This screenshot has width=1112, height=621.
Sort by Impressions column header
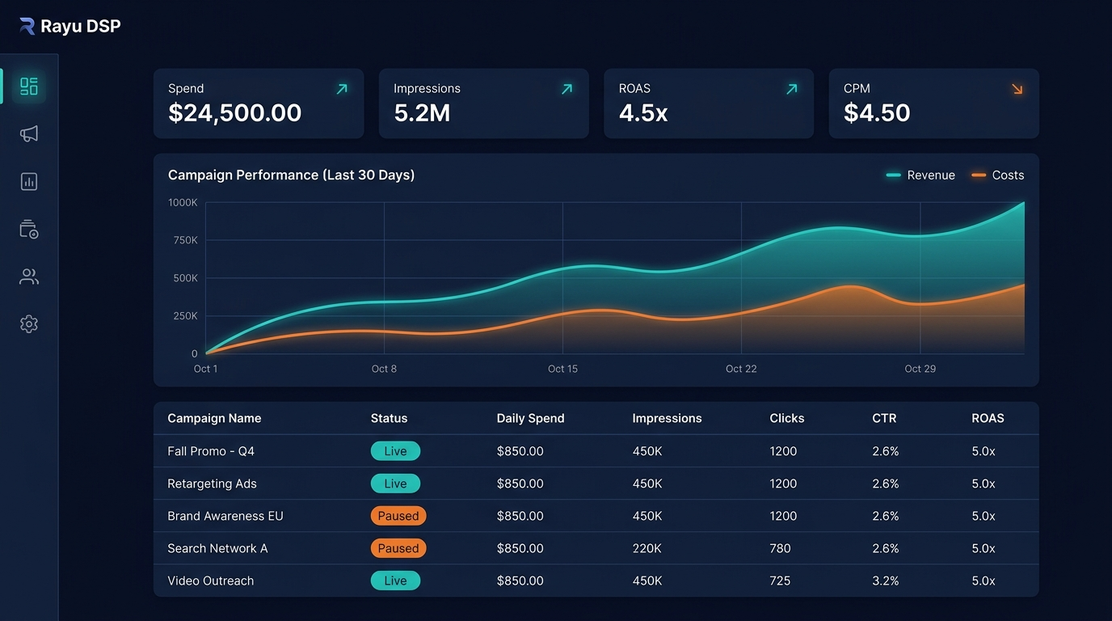click(x=667, y=418)
